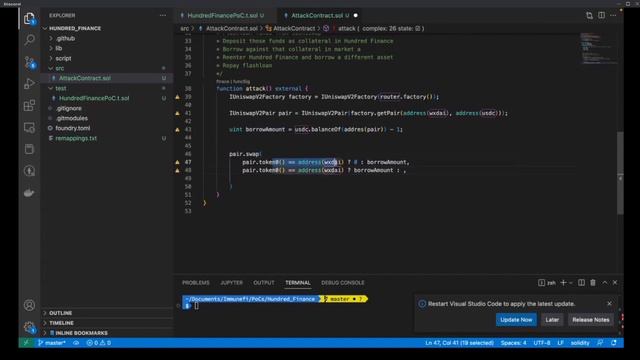Kill terminal with trash icon
Viewport: 640px width, 360px height.
click(593, 282)
